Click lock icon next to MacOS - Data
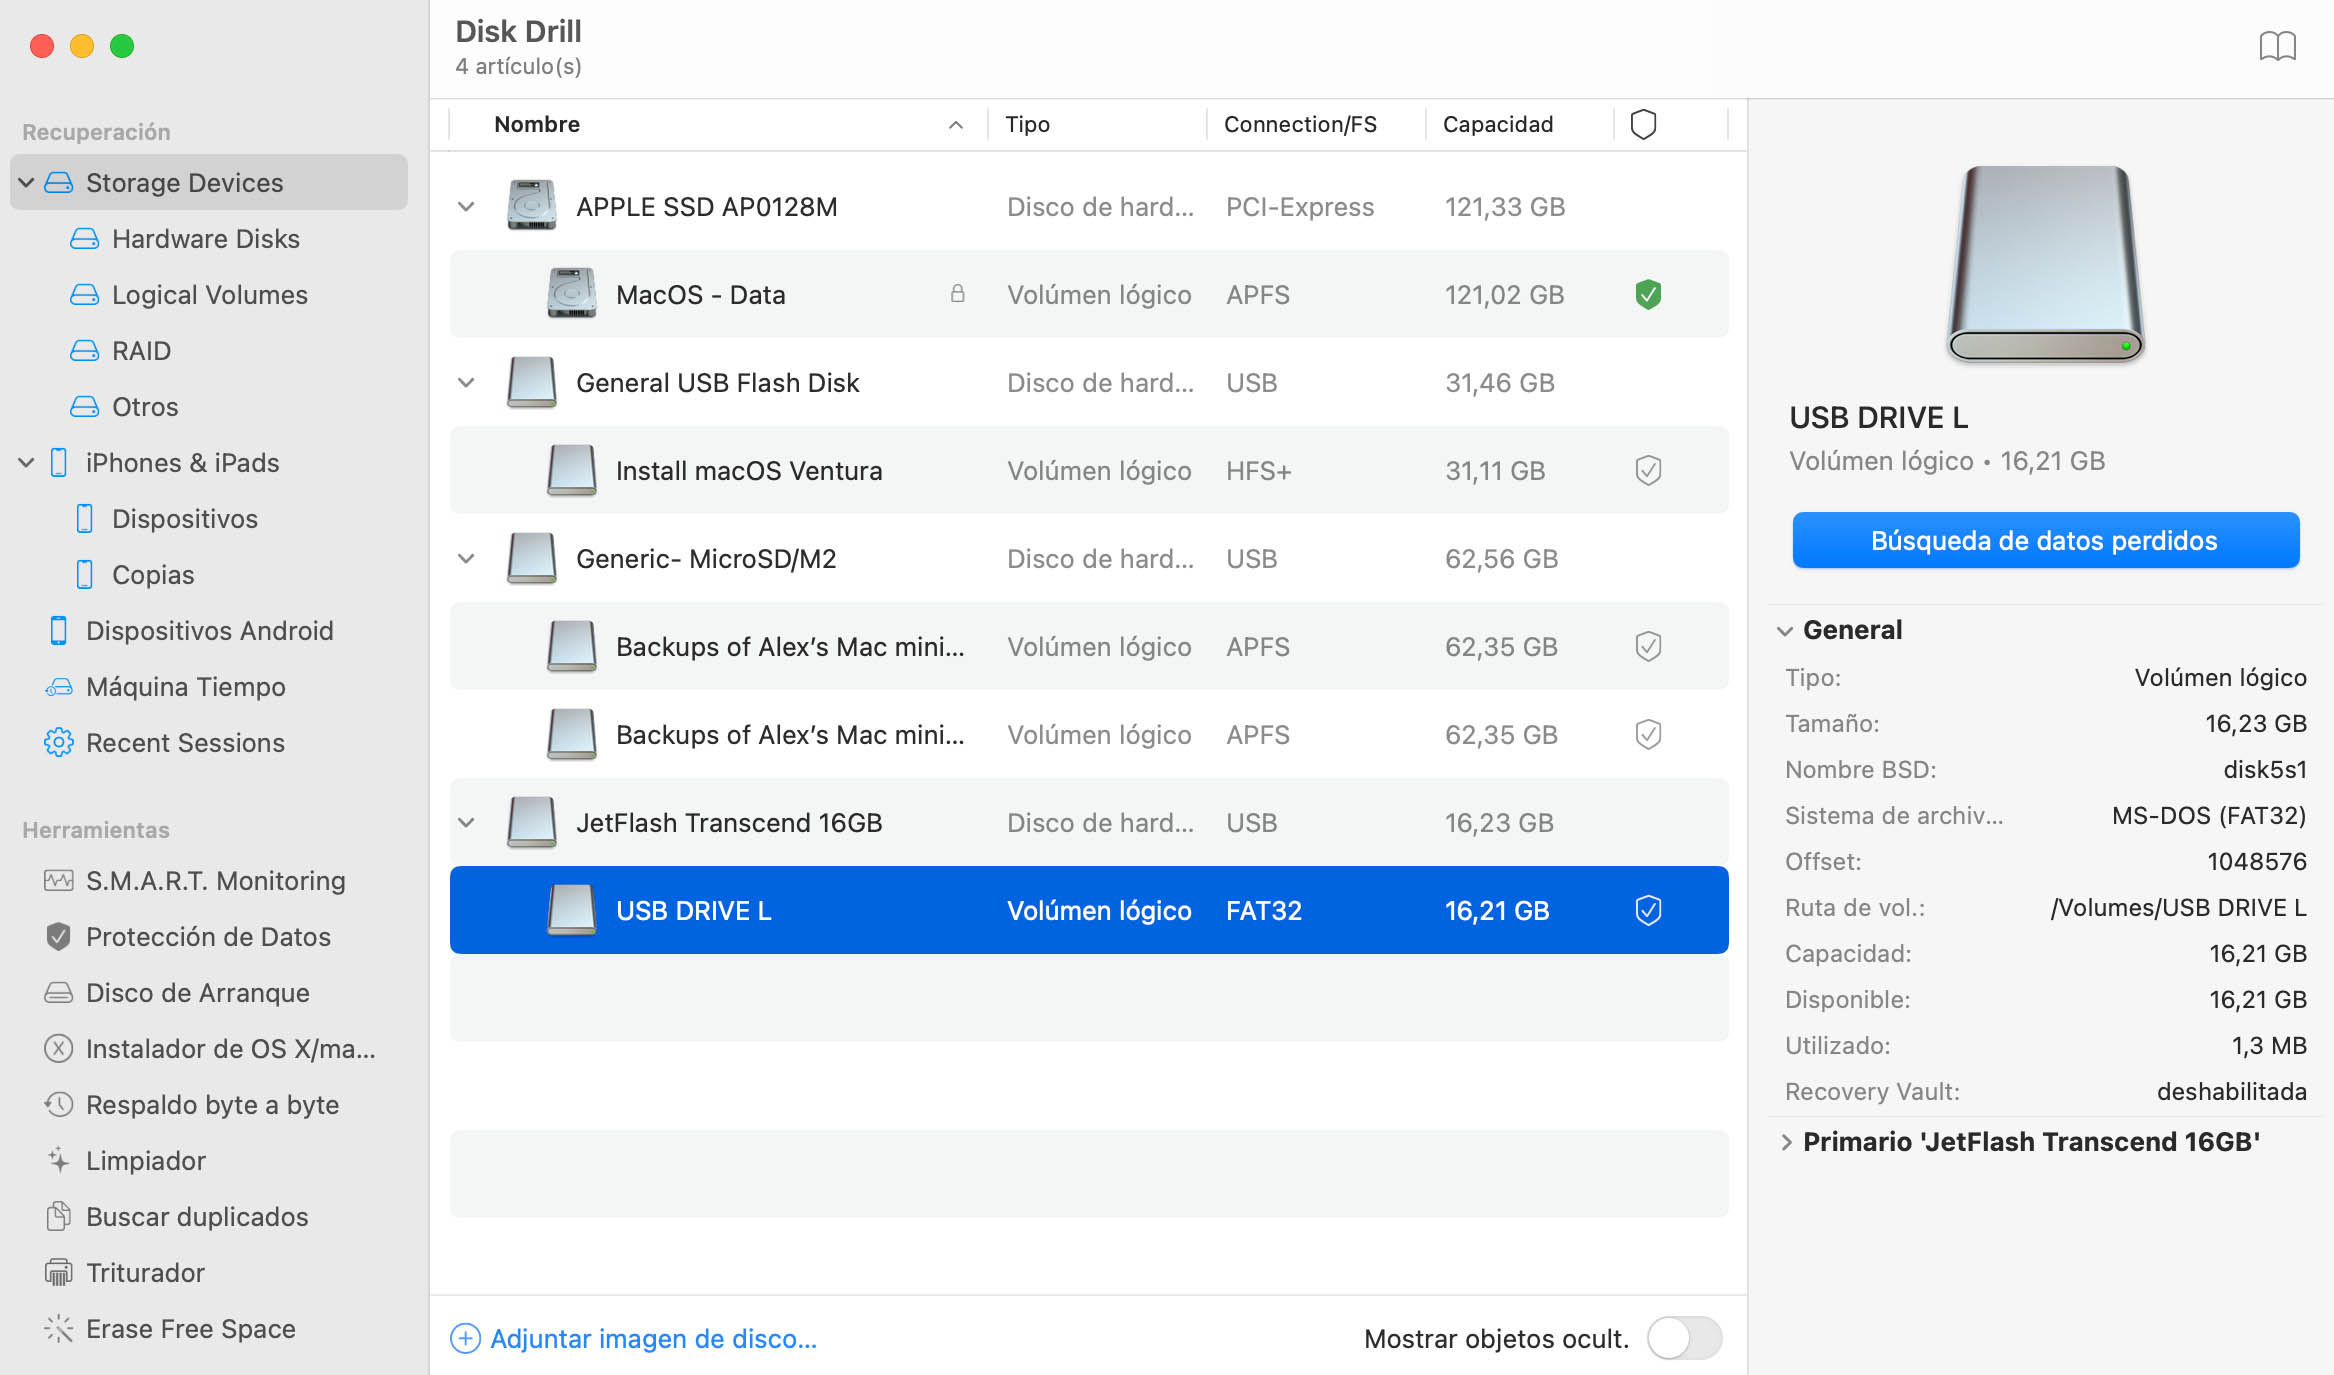This screenshot has height=1375, width=2334. pos(957,294)
